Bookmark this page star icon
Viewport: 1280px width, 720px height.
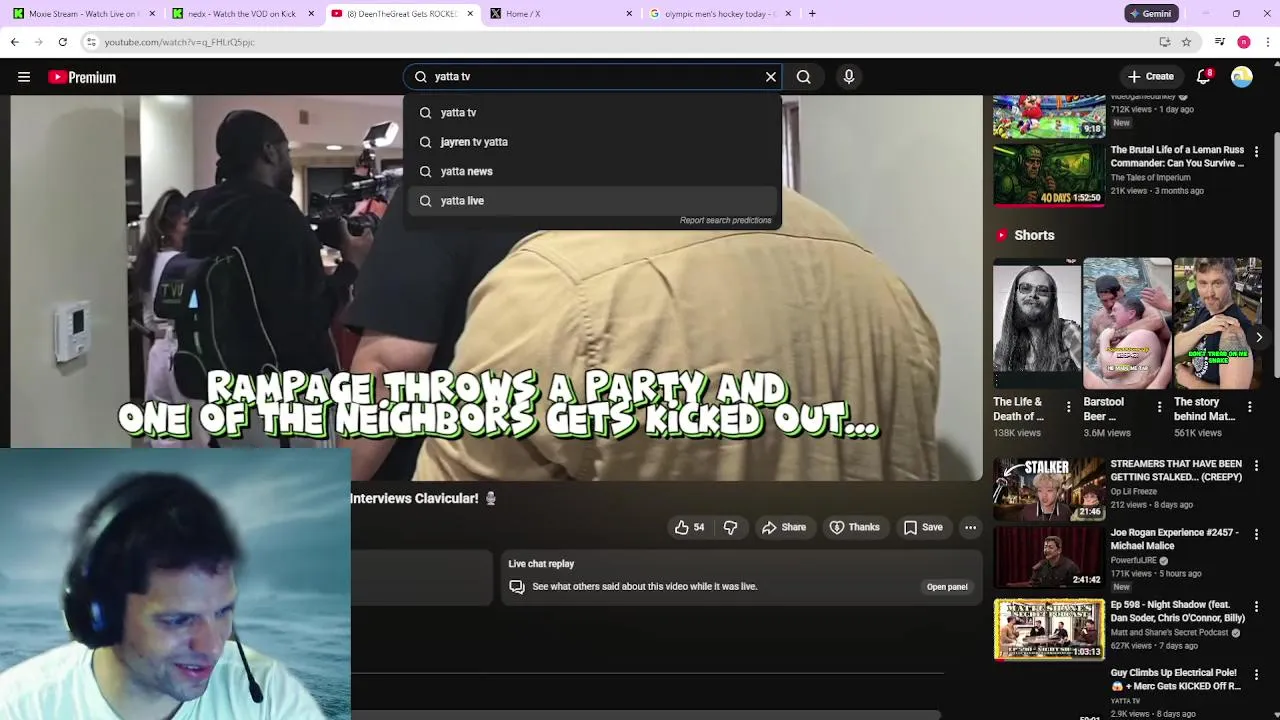coord(1186,42)
